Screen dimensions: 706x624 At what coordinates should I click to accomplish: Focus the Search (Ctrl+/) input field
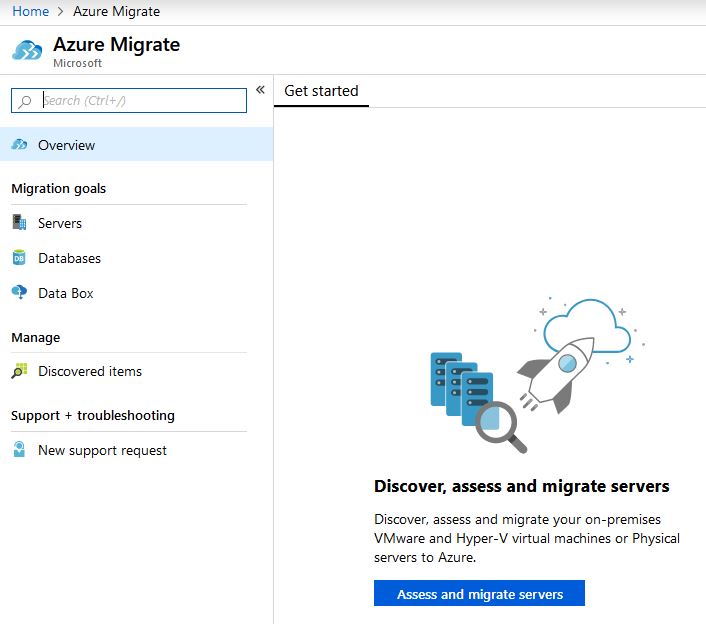[129, 100]
